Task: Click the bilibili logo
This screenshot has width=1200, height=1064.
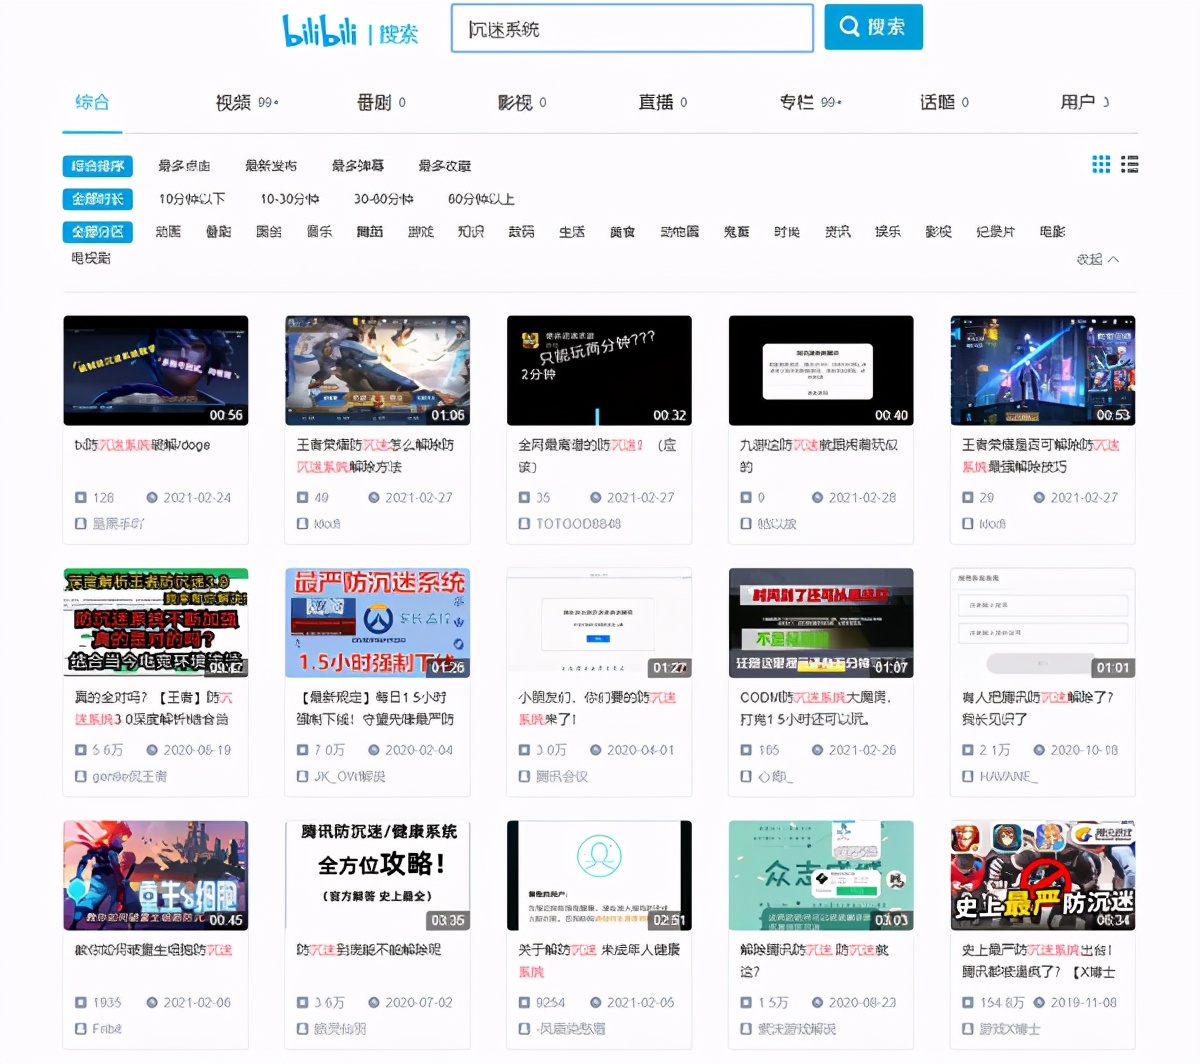Action: 320,30
